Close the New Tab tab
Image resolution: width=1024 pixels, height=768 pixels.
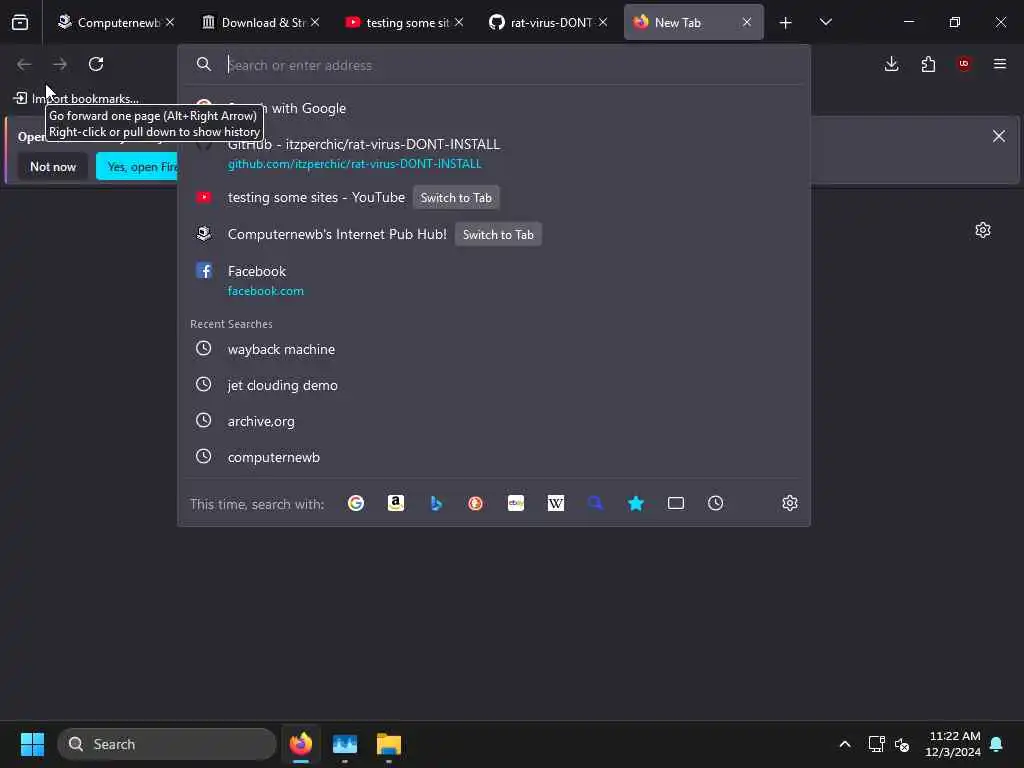click(x=746, y=23)
